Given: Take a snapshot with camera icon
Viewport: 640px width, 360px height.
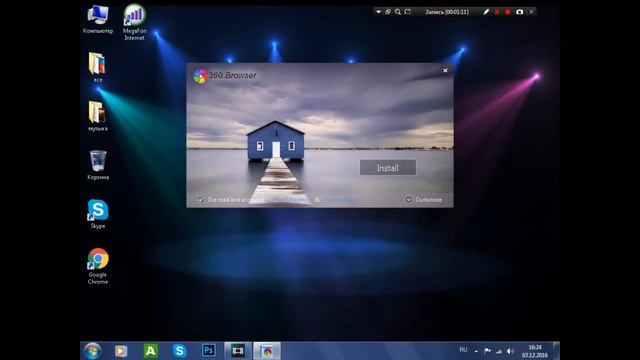Looking at the screenshot, I should pyautogui.click(x=519, y=12).
